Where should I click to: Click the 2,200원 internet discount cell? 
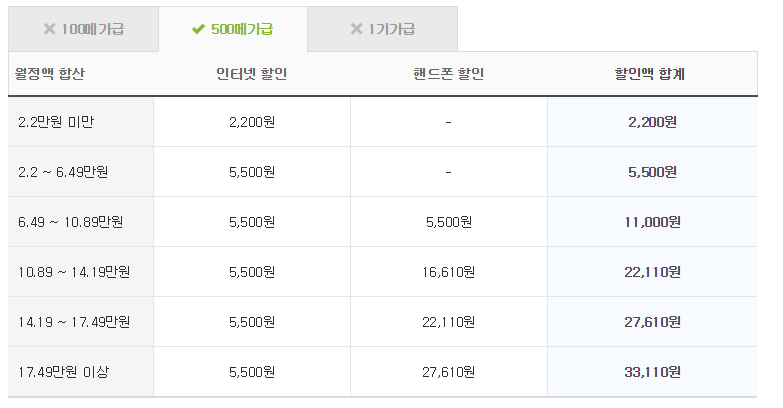pyautogui.click(x=251, y=122)
